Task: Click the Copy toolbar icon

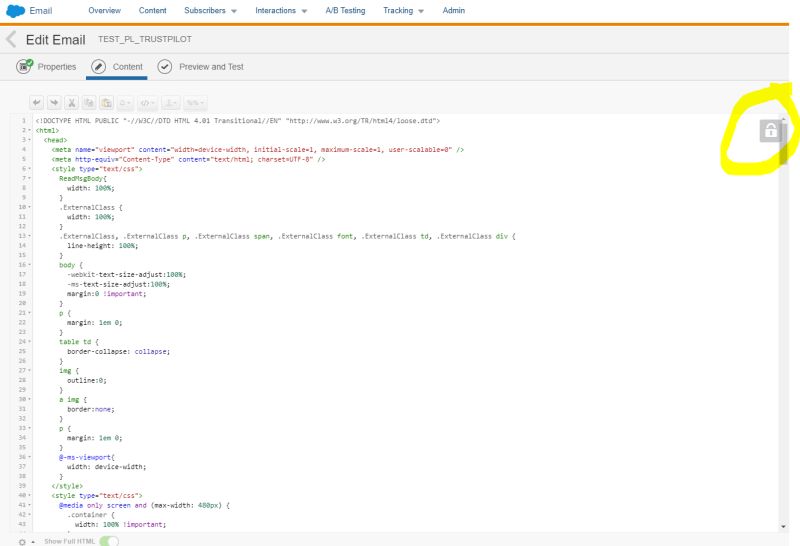Action: (89, 103)
